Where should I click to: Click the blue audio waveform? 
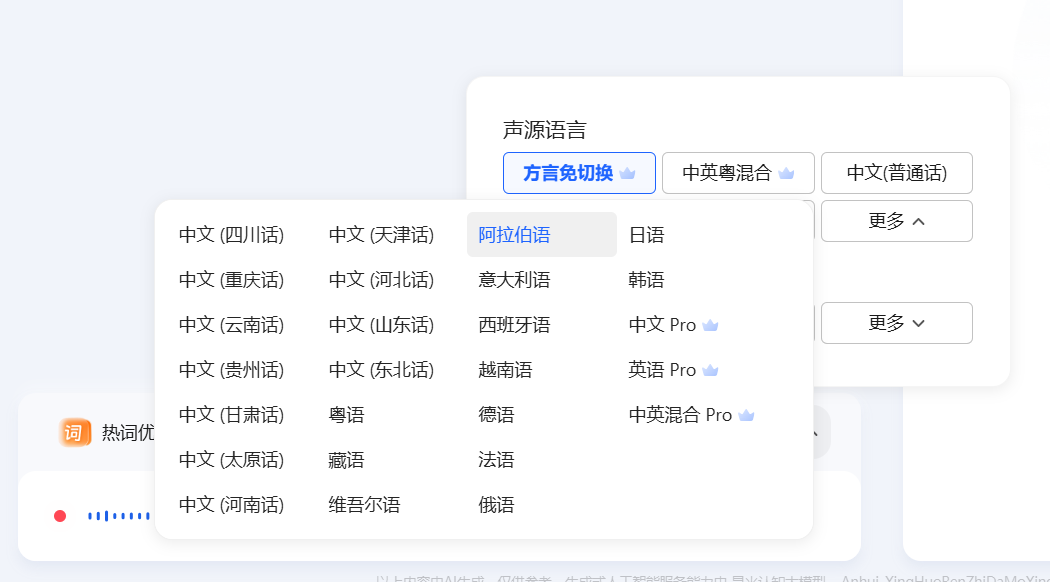tap(118, 516)
